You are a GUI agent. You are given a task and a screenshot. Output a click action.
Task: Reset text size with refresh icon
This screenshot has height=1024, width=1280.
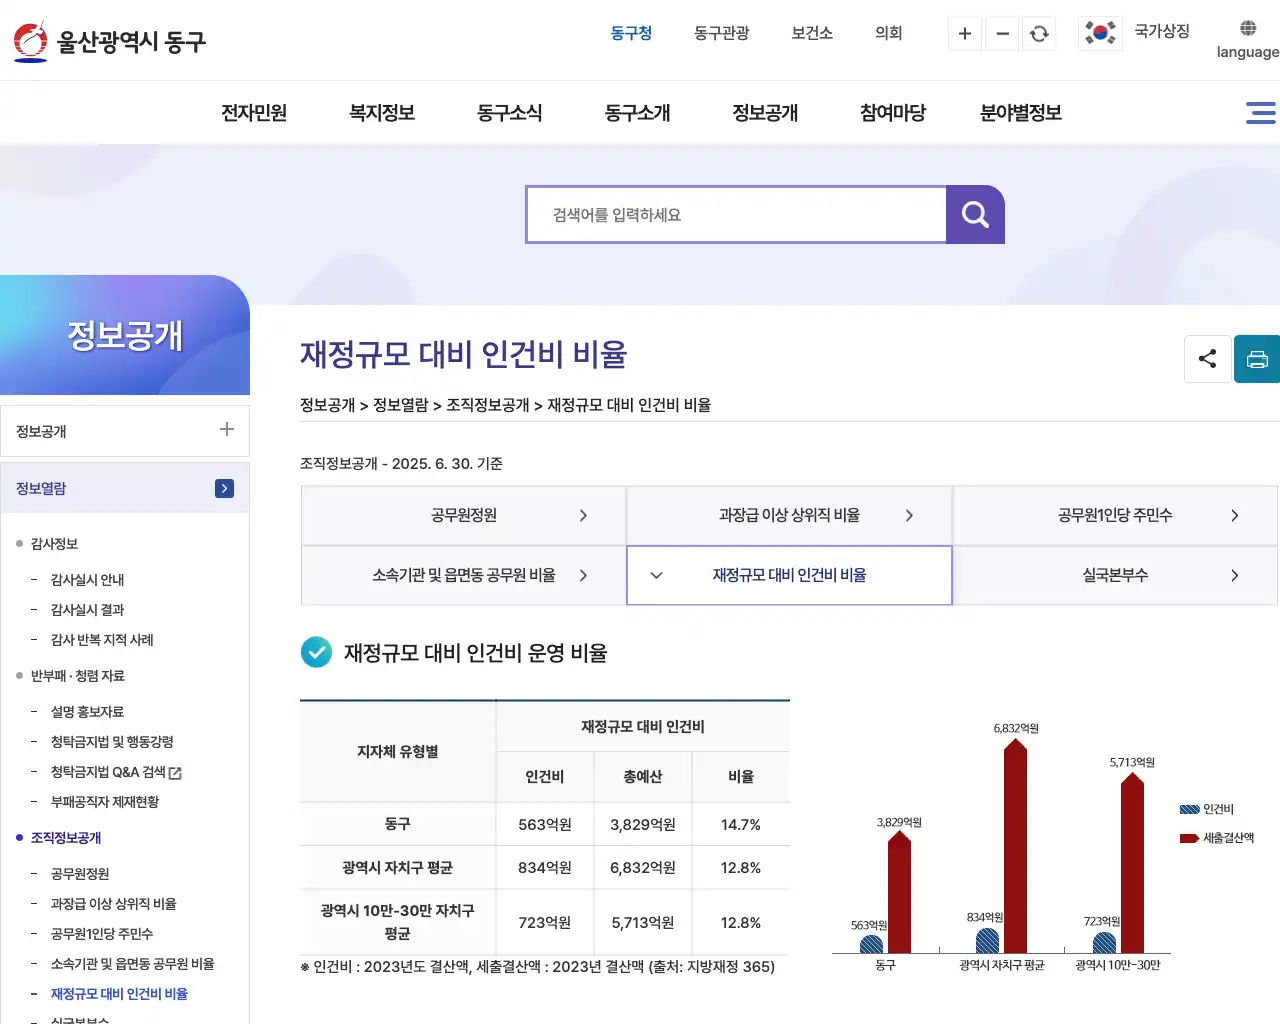pyautogui.click(x=1039, y=34)
